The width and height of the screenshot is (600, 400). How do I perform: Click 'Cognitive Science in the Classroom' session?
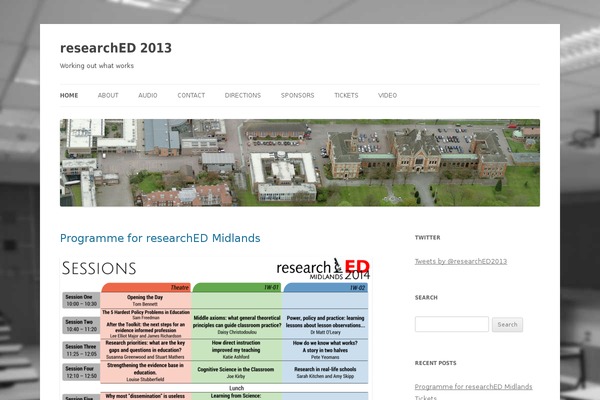(236, 372)
